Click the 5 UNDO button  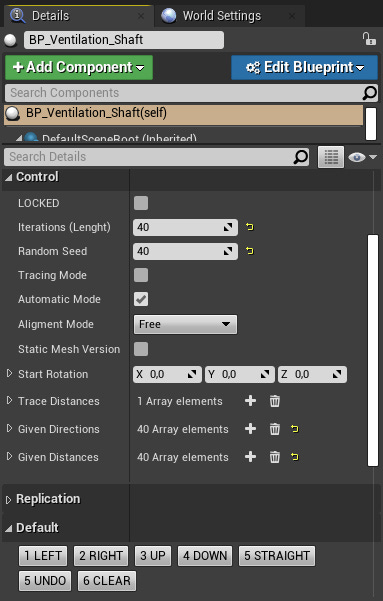coord(45,581)
